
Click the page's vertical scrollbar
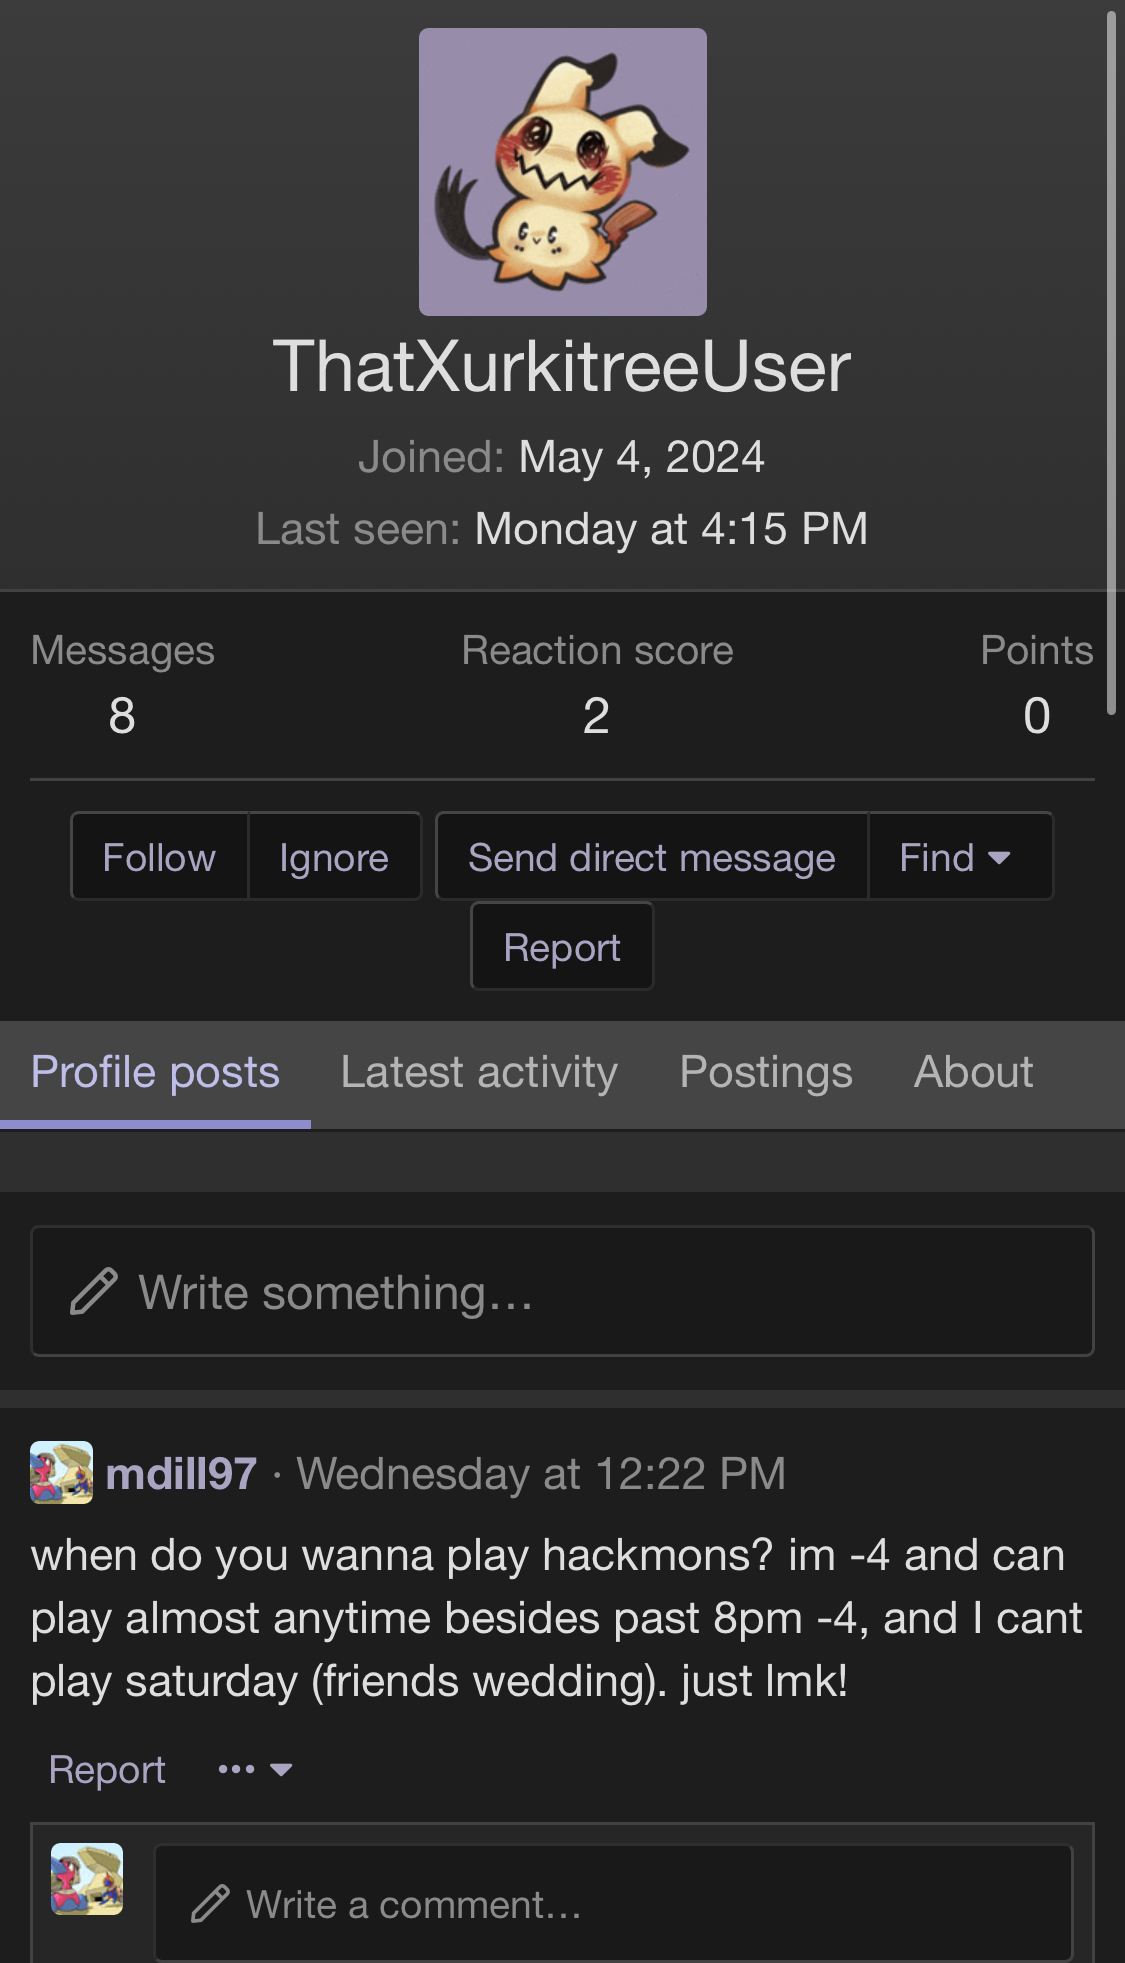(x=1110, y=360)
